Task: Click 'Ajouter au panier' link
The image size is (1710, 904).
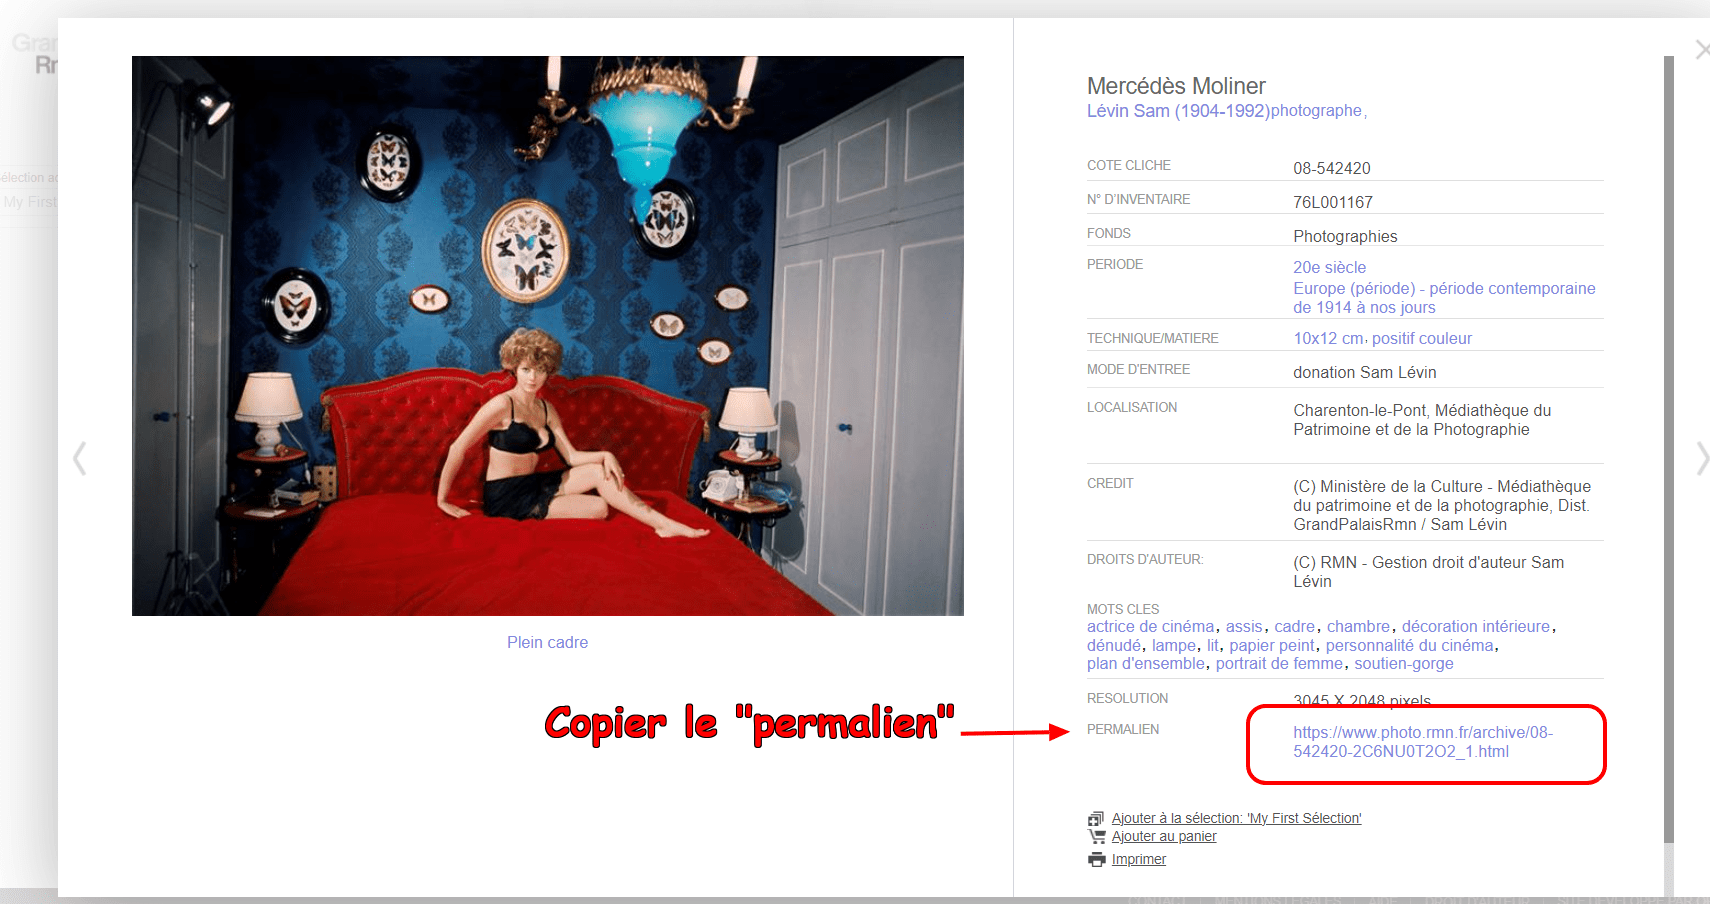Action: click(x=1164, y=837)
